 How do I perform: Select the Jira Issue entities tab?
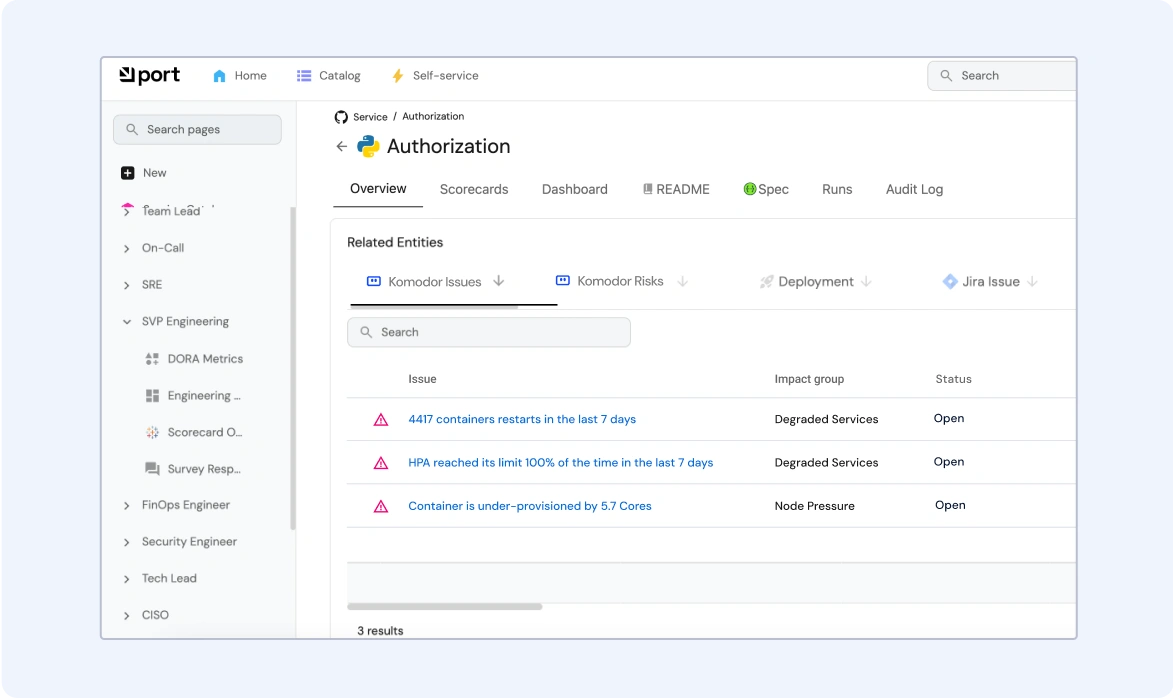pos(990,281)
